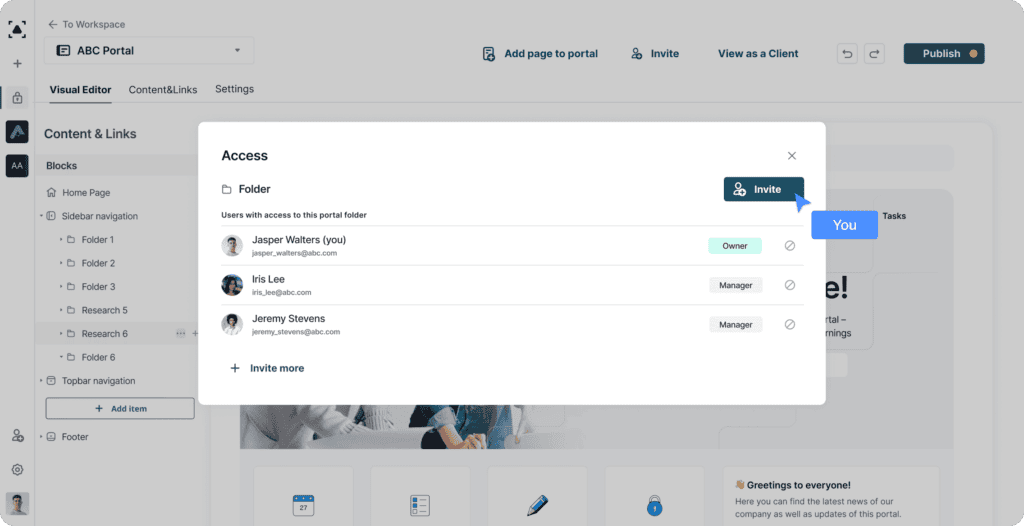This screenshot has height=526, width=1024.
Task: Close the Access dialog
Action: (x=792, y=156)
